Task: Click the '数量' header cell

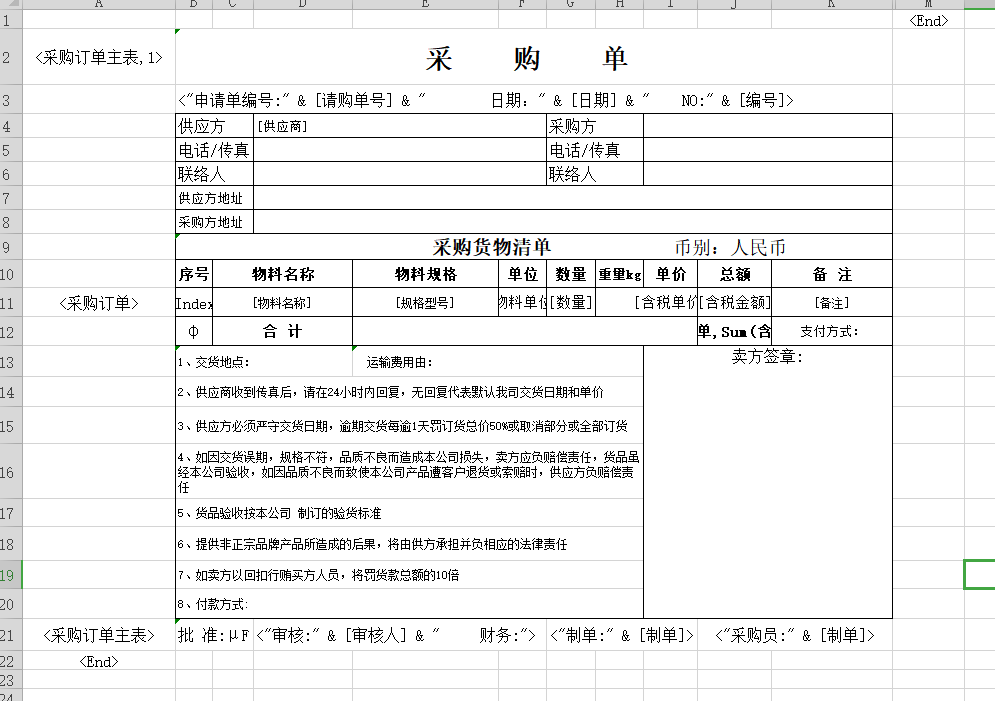Action: 571,274
